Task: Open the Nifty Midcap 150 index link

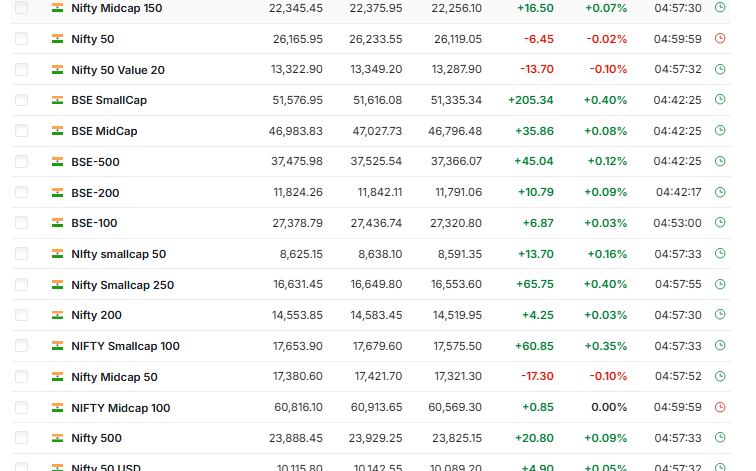Action: tap(117, 8)
